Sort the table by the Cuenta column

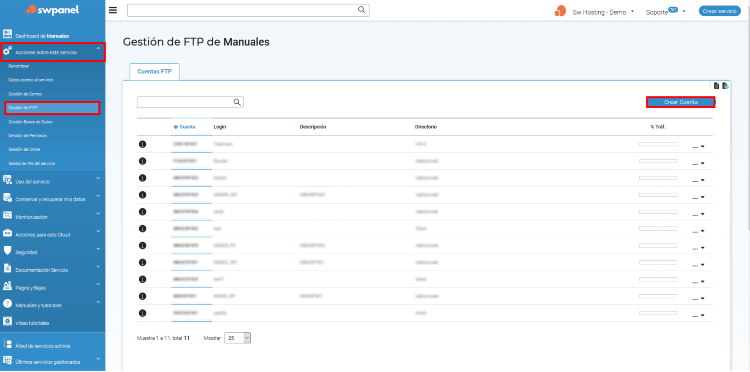pos(185,127)
